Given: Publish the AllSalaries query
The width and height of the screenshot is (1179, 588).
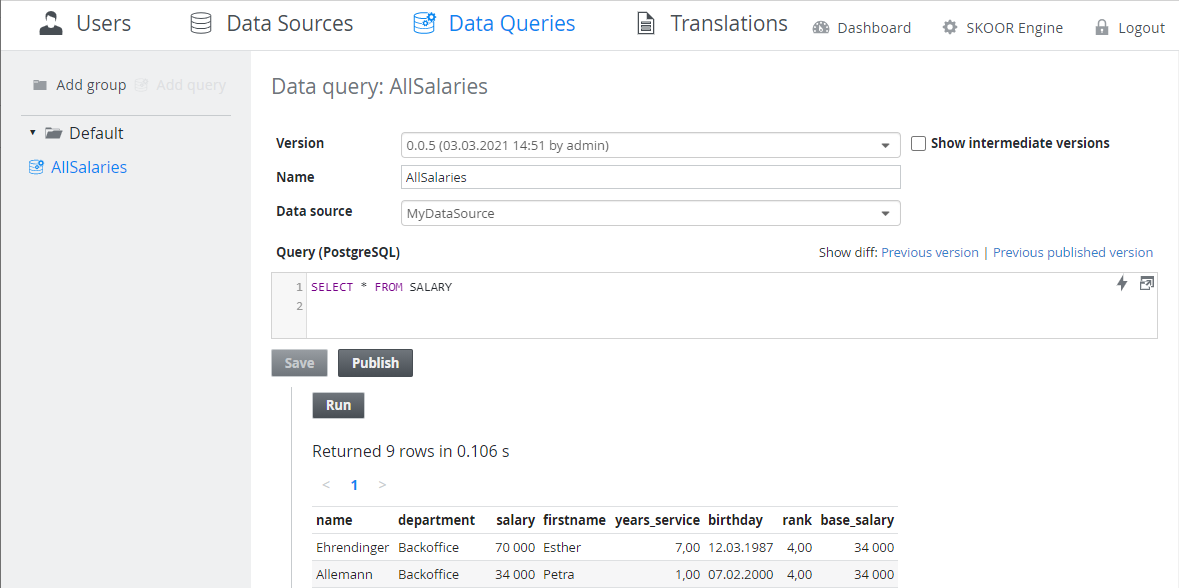Looking at the screenshot, I should click(375, 362).
